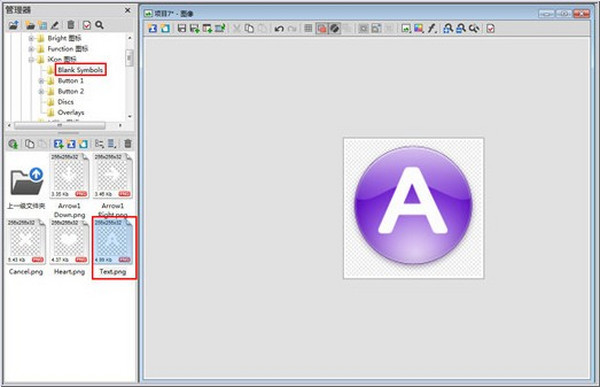The image size is (600, 387).
Task: Toggle the grid display button
Action: click(x=308, y=28)
